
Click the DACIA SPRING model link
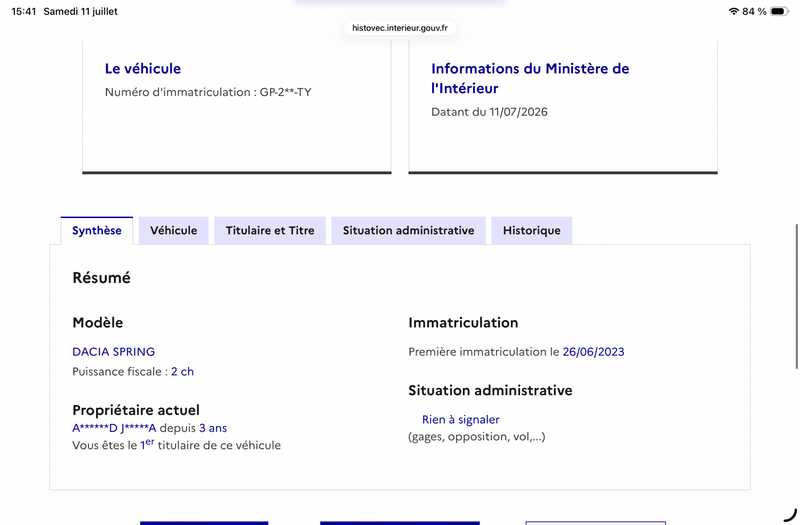point(114,352)
